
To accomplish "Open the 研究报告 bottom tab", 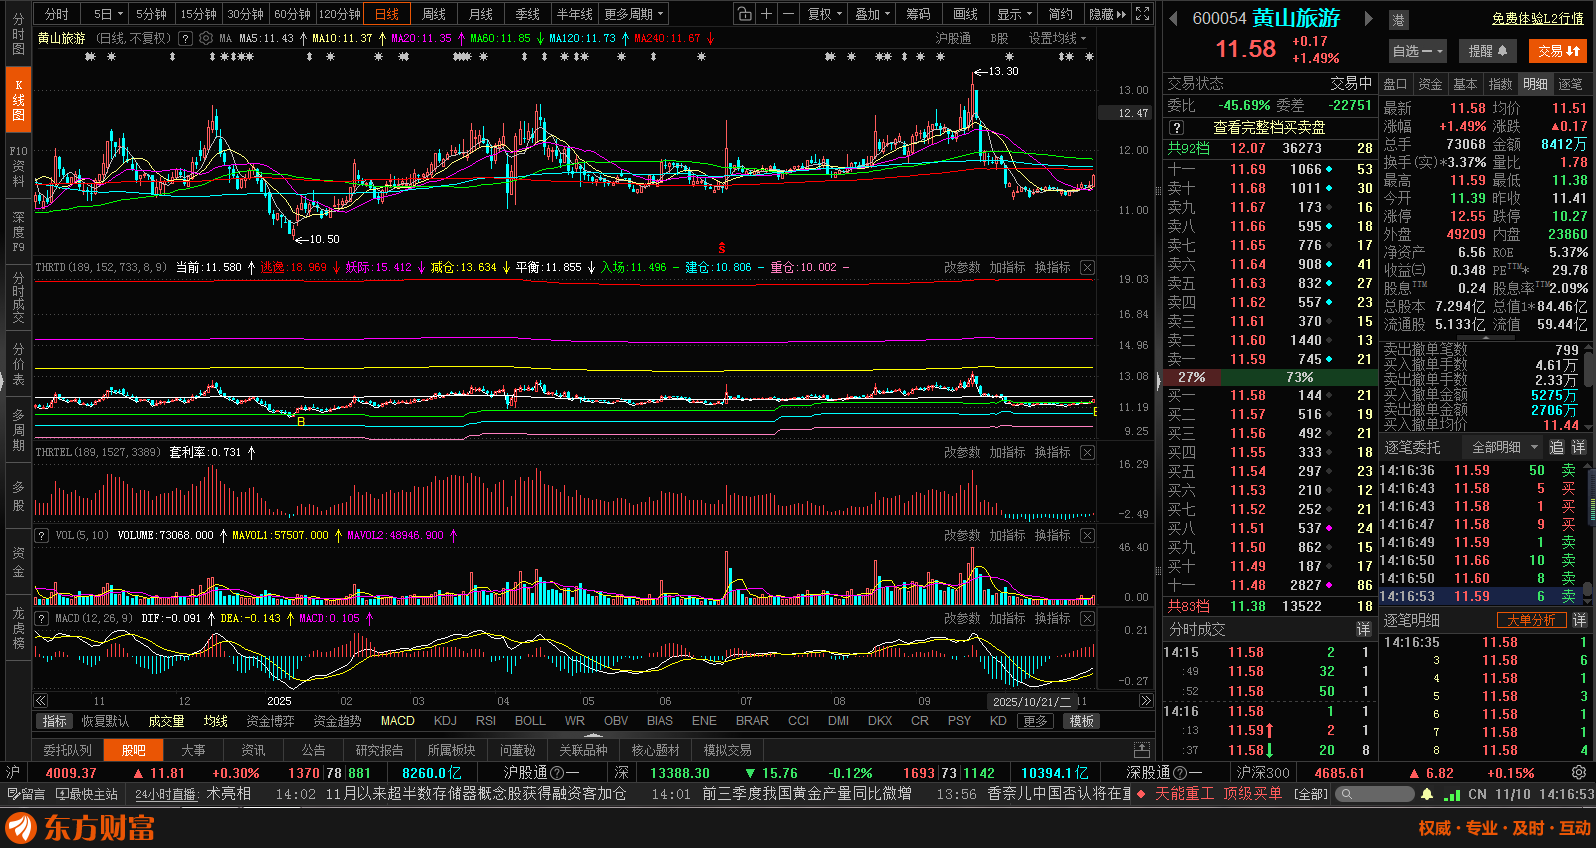I will pyautogui.click(x=379, y=750).
